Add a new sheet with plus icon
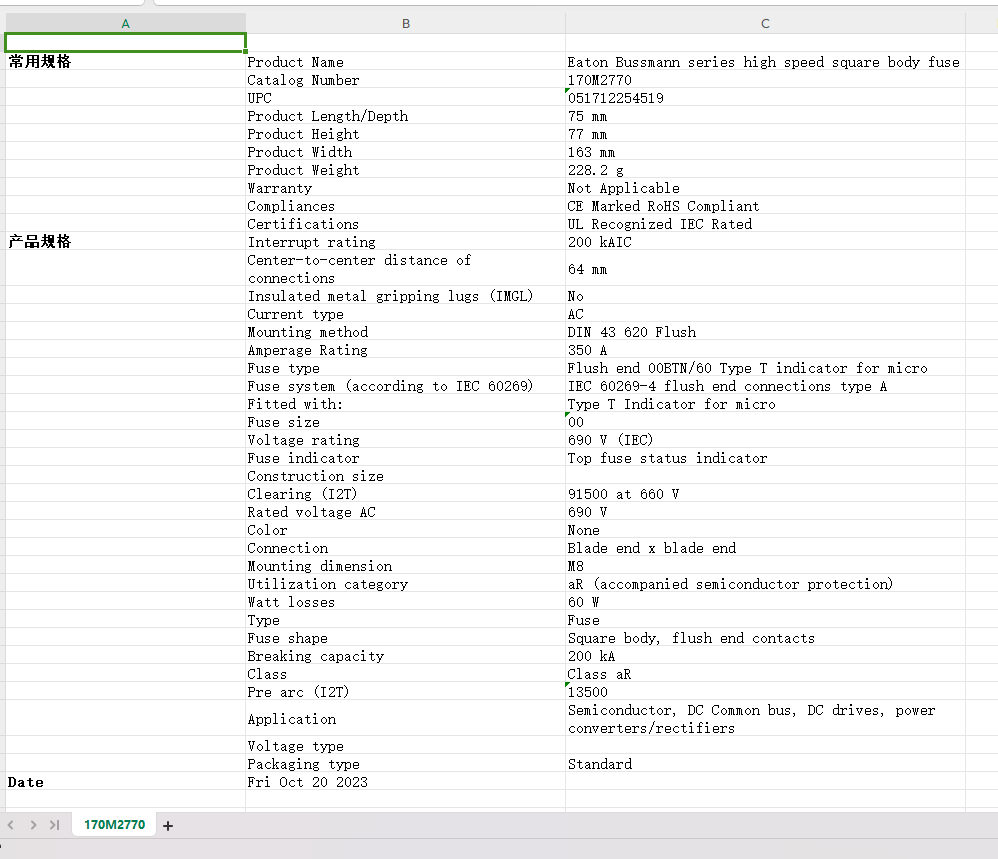The image size is (998, 859). pyautogui.click(x=168, y=825)
